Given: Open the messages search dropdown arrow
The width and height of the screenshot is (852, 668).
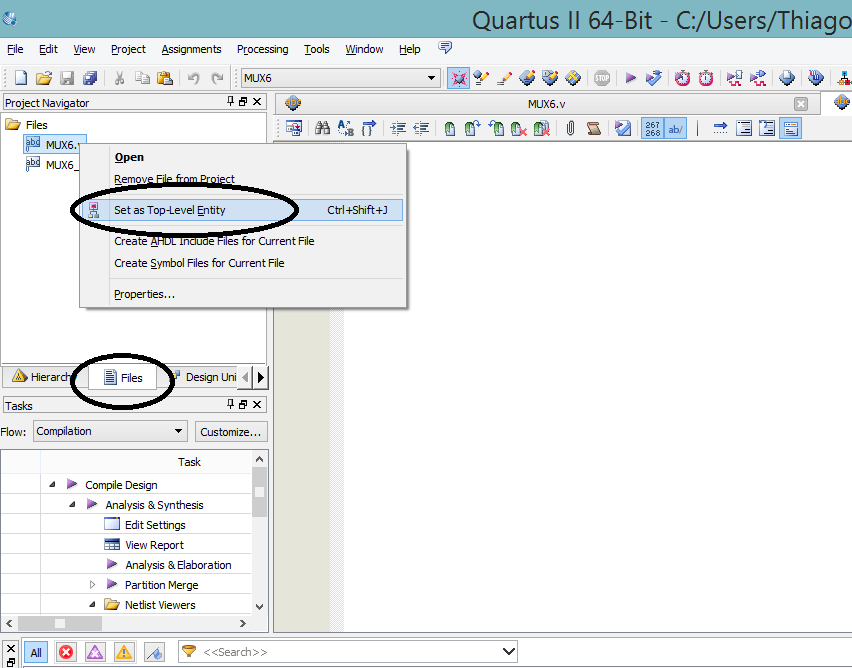Looking at the screenshot, I should tap(509, 651).
